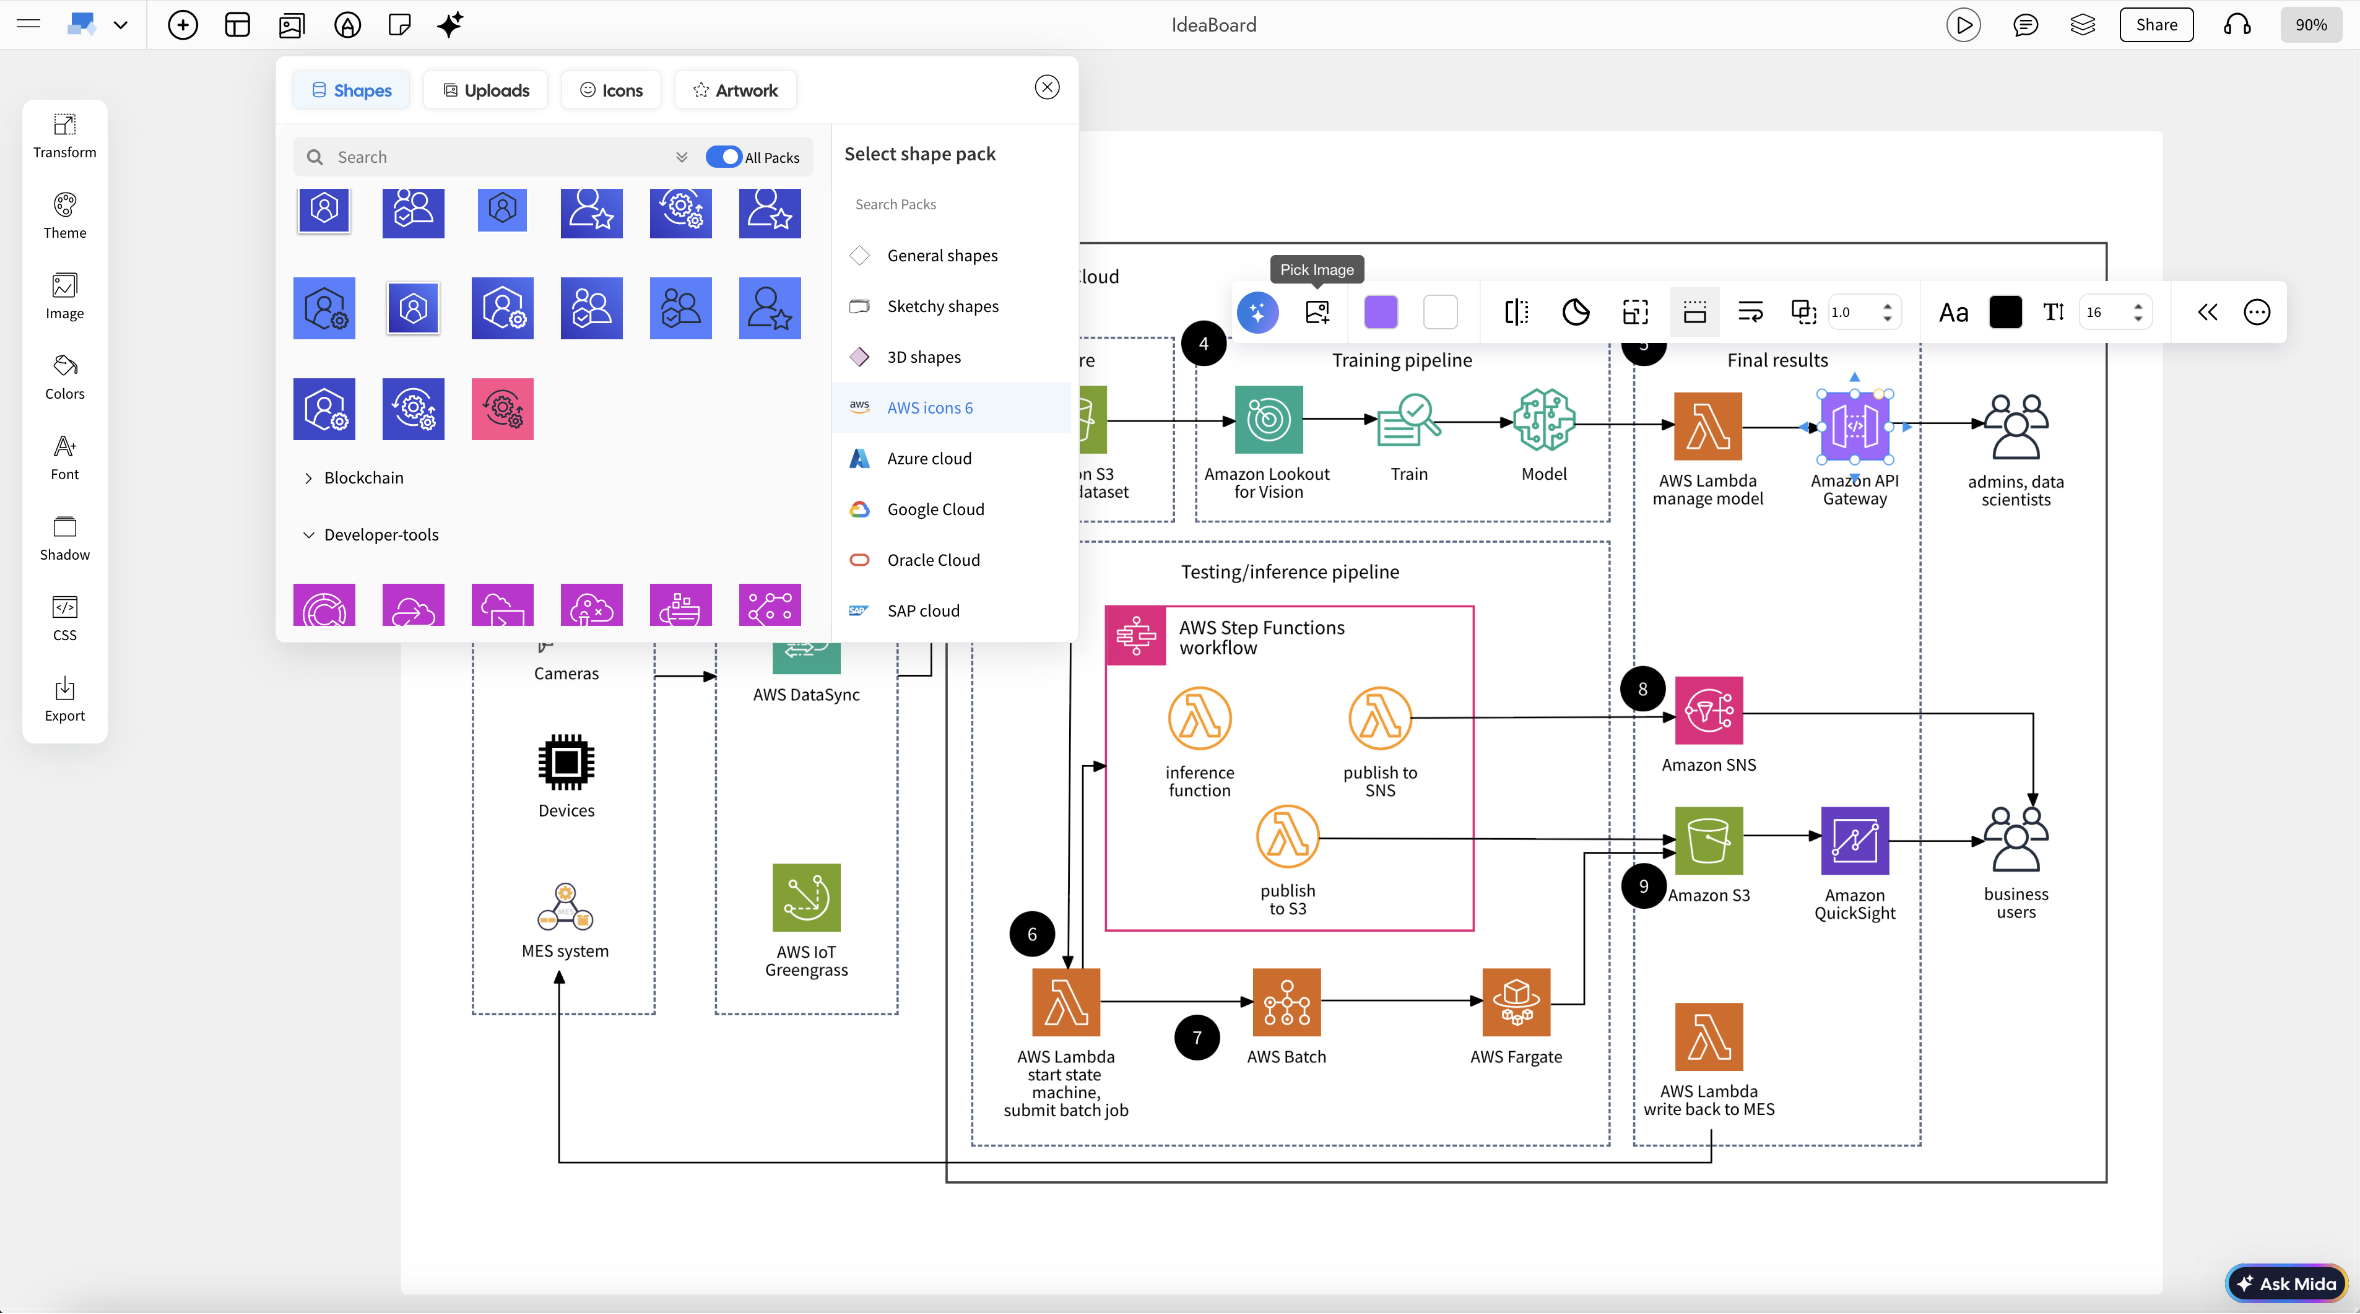Select the dashed border style icon
This screenshot has height=1314, width=2360.
click(x=1694, y=312)
